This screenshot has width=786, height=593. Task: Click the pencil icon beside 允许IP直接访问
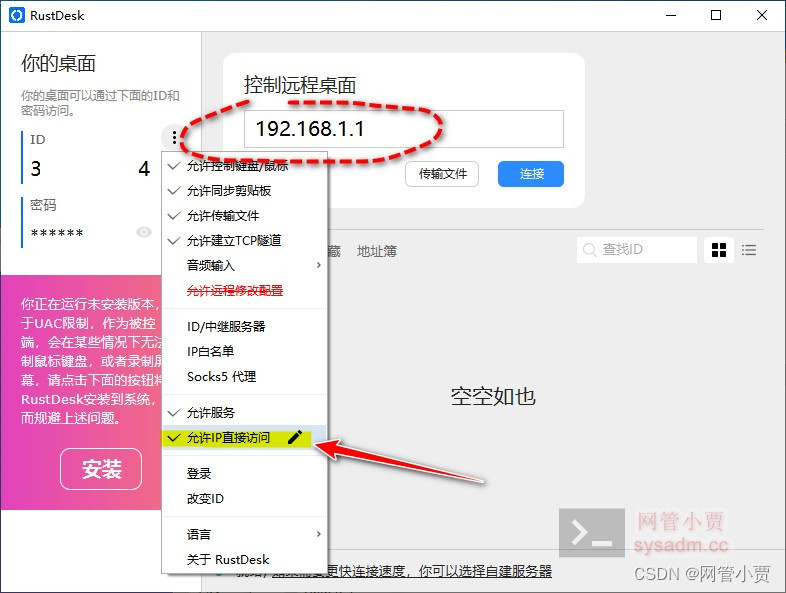(x=295, y=438)
